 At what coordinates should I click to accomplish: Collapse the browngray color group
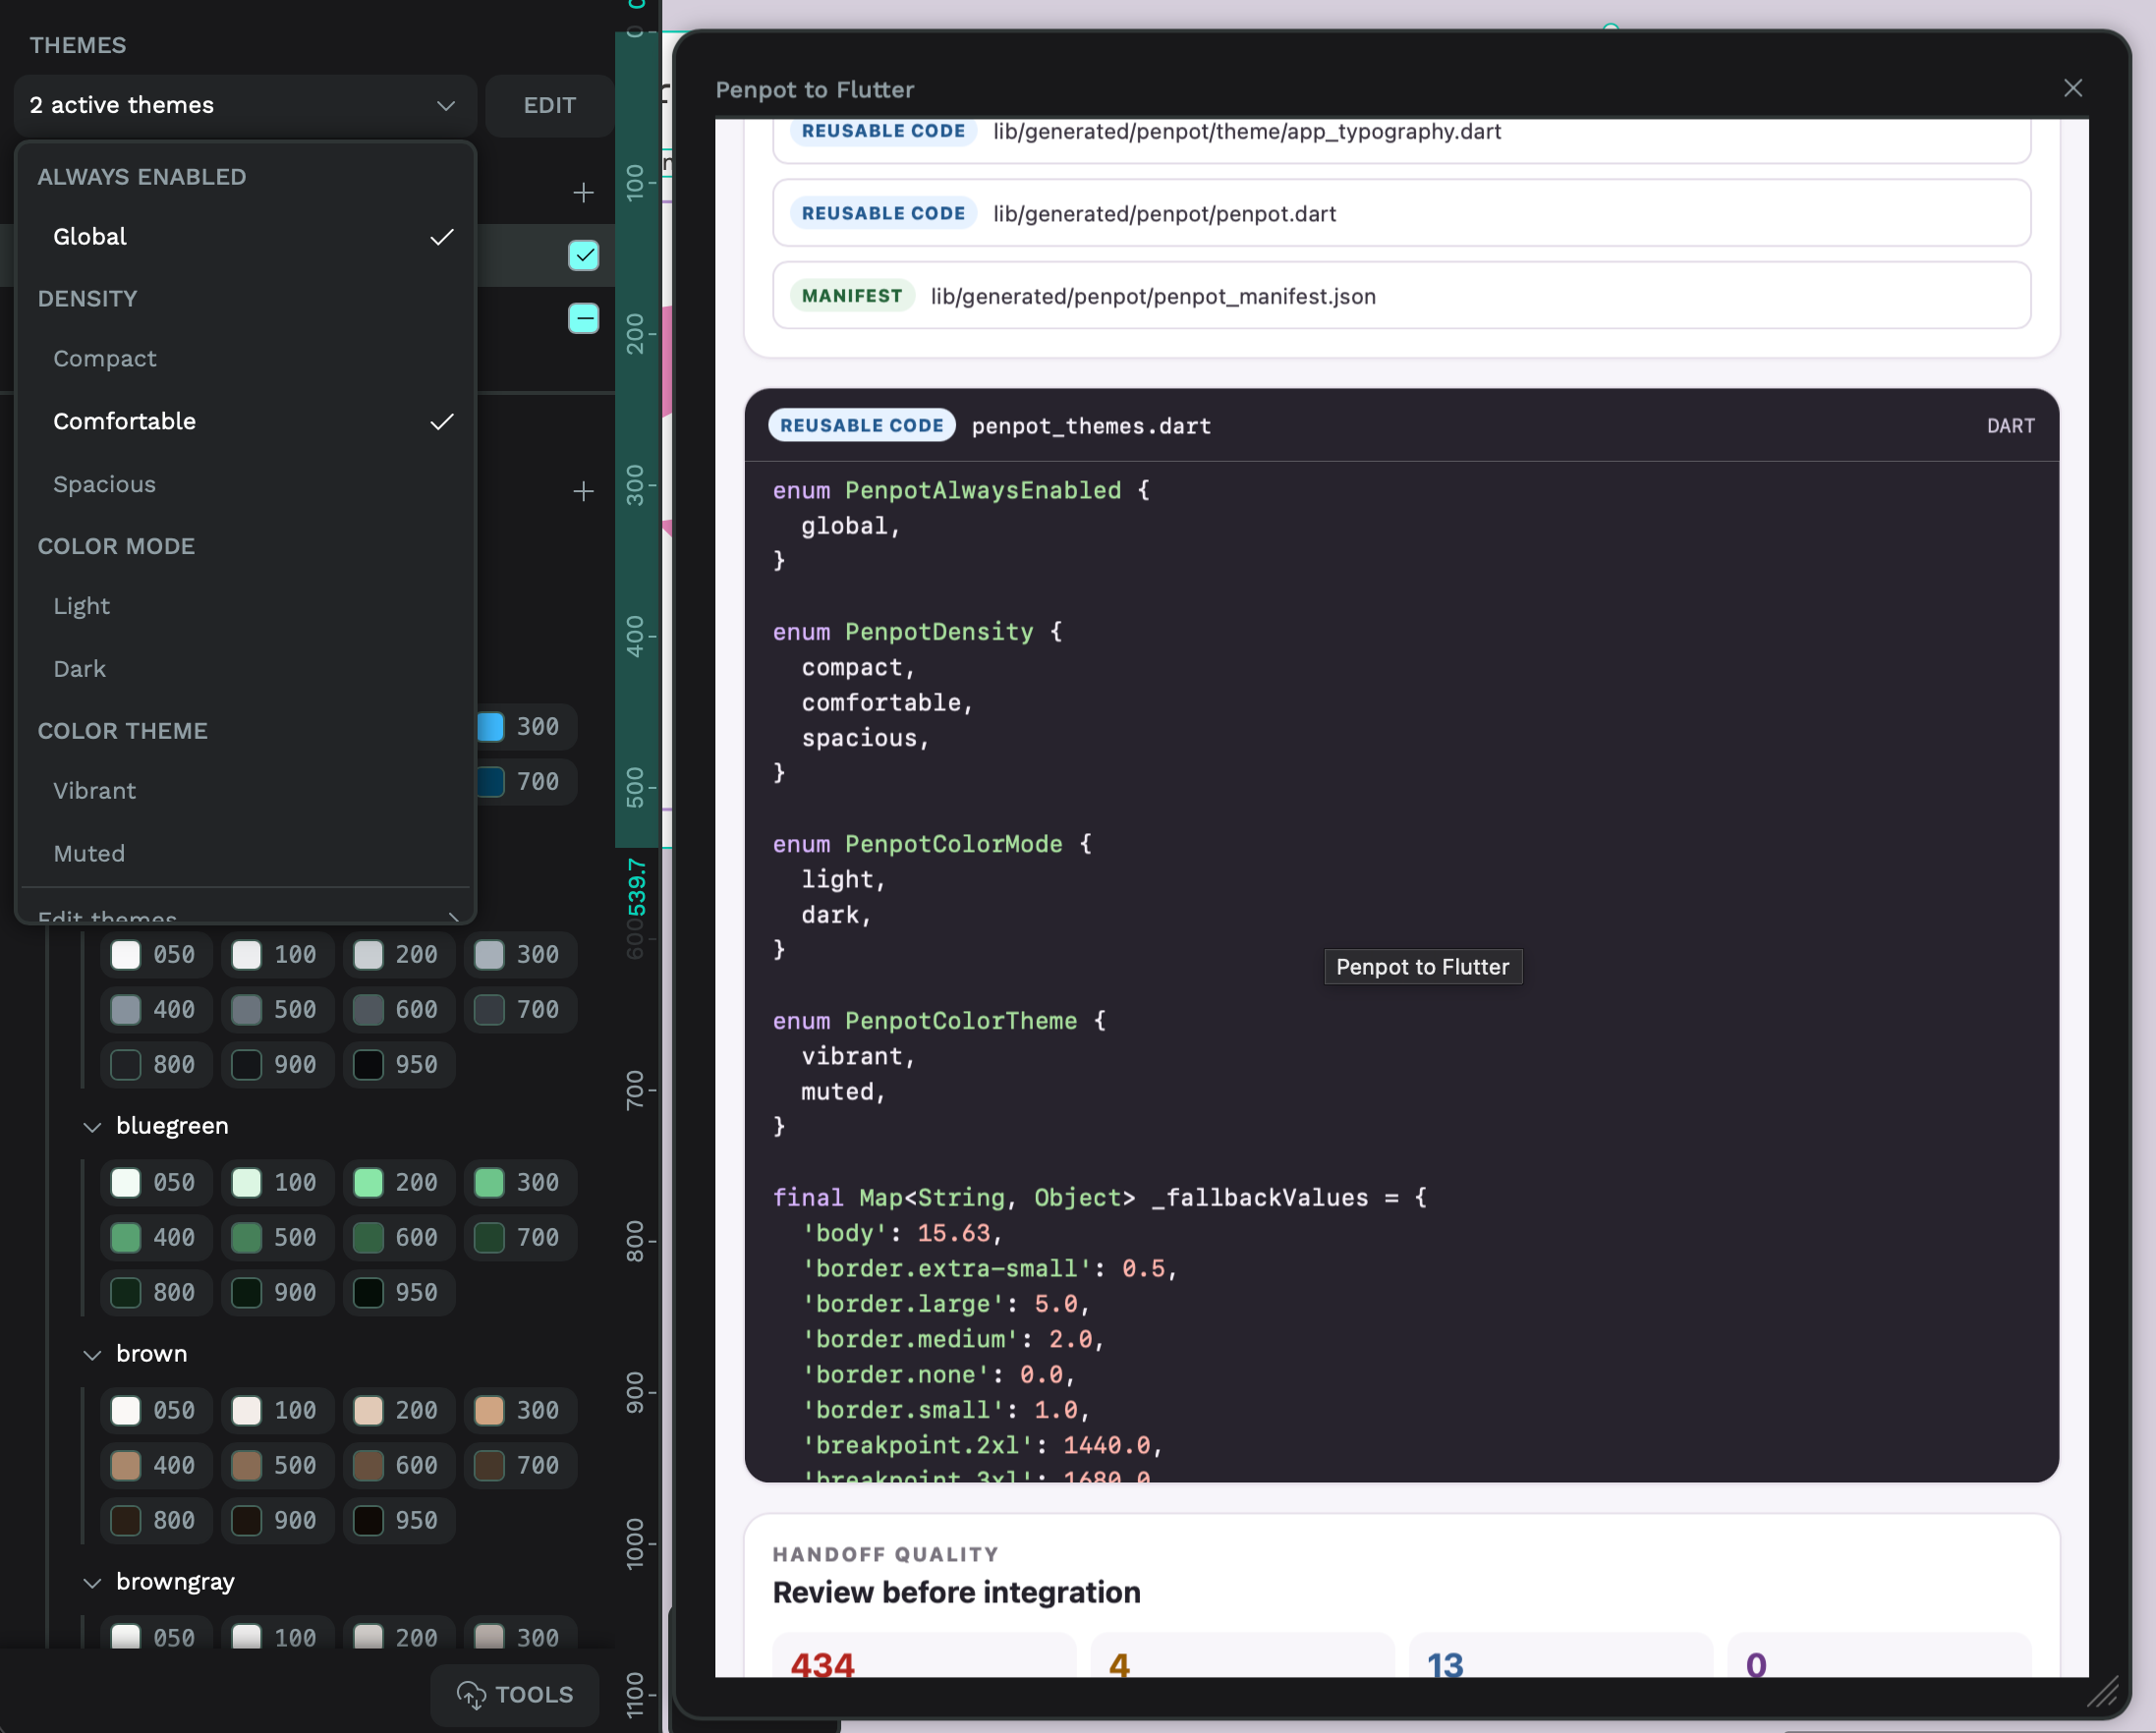tap(92, 1583)
